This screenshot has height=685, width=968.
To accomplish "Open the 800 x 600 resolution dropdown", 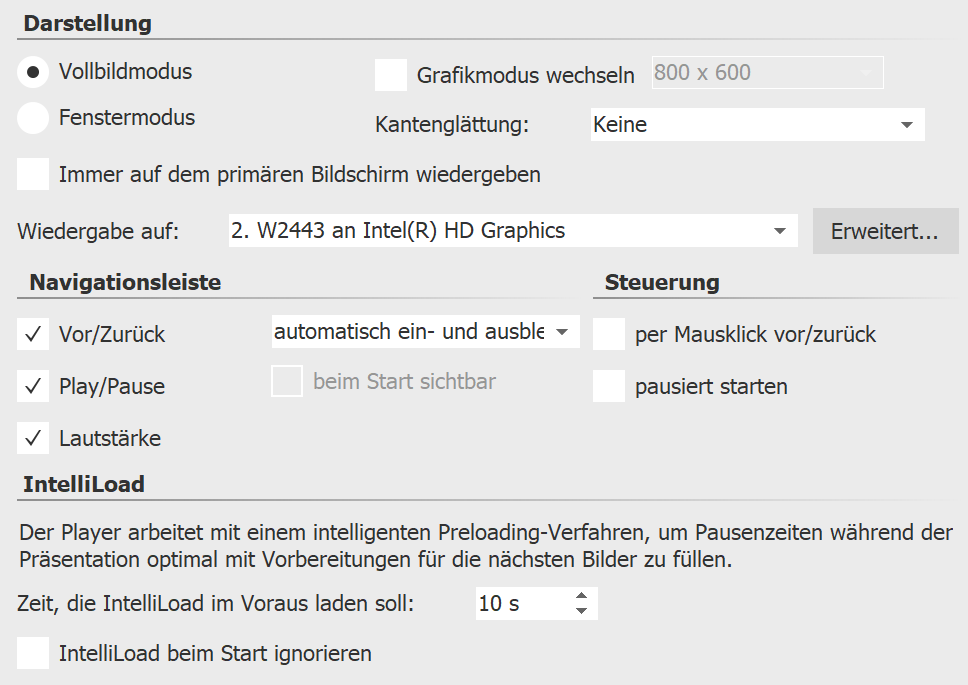I will 866,72.
